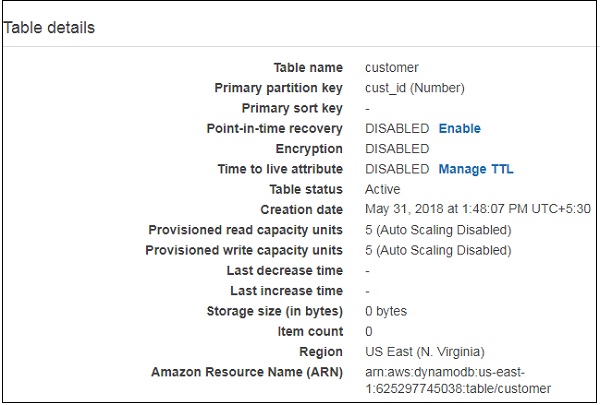Select the storage size value 0 bytes
The height and width of the screenshot is (405, 600).
point(386,311)
